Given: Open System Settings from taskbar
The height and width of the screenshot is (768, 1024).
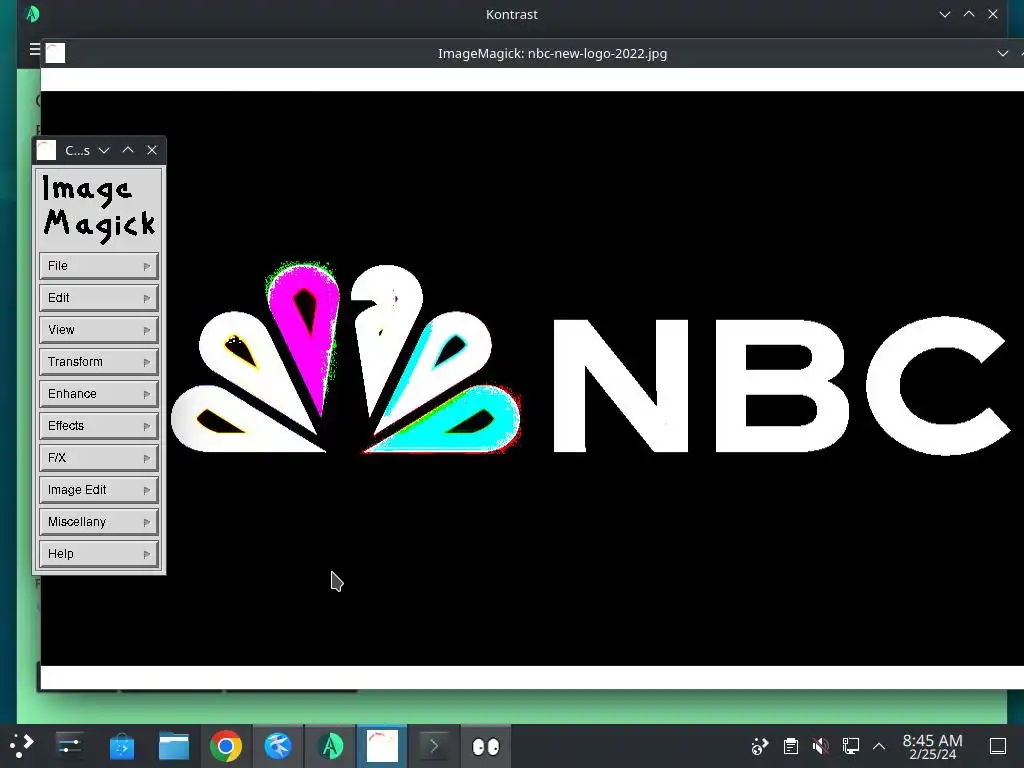Looking at the screenshot, I should point(69,746).
